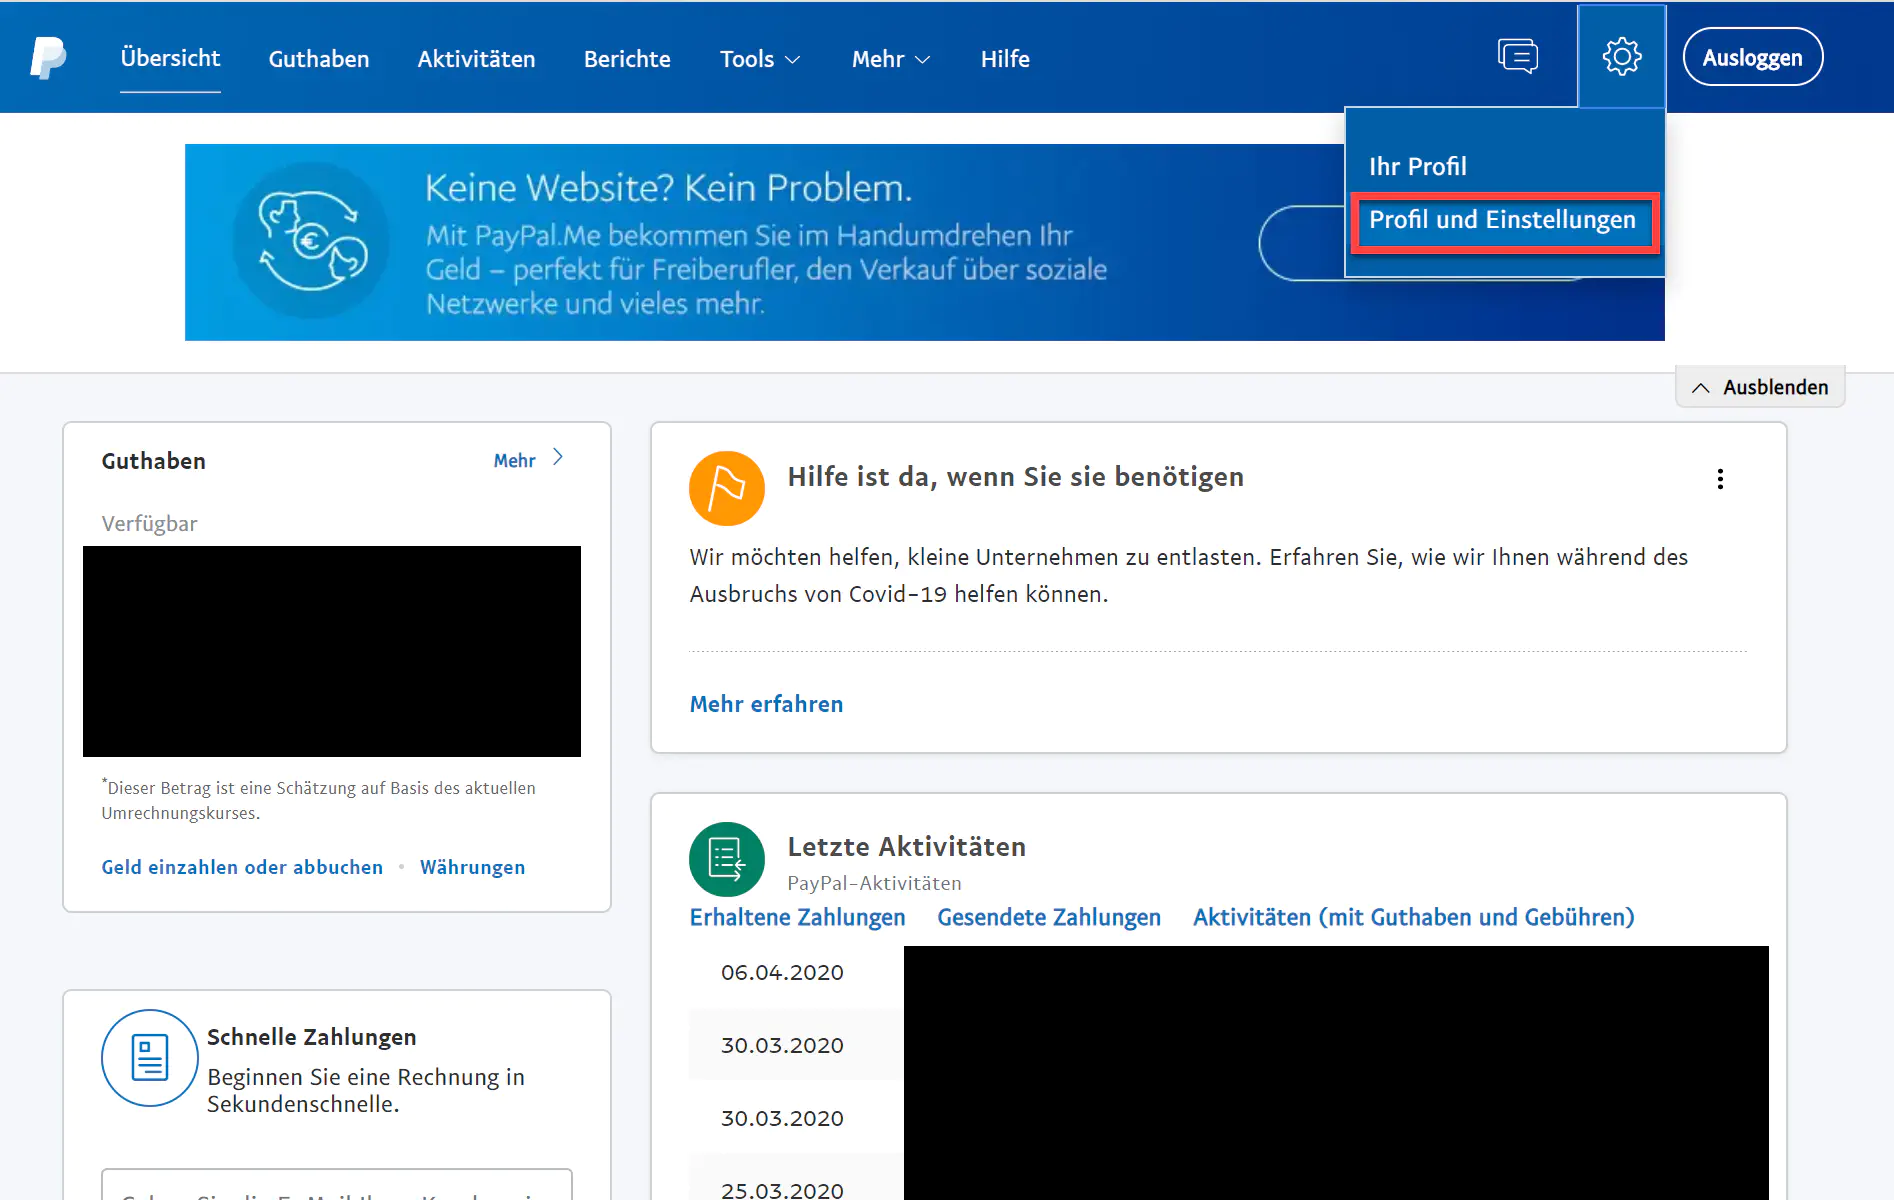Open the Berichte navigation tab
Image resolution: width=1894 pixels, height=1200 pixels.
click(x=627, y=59)
